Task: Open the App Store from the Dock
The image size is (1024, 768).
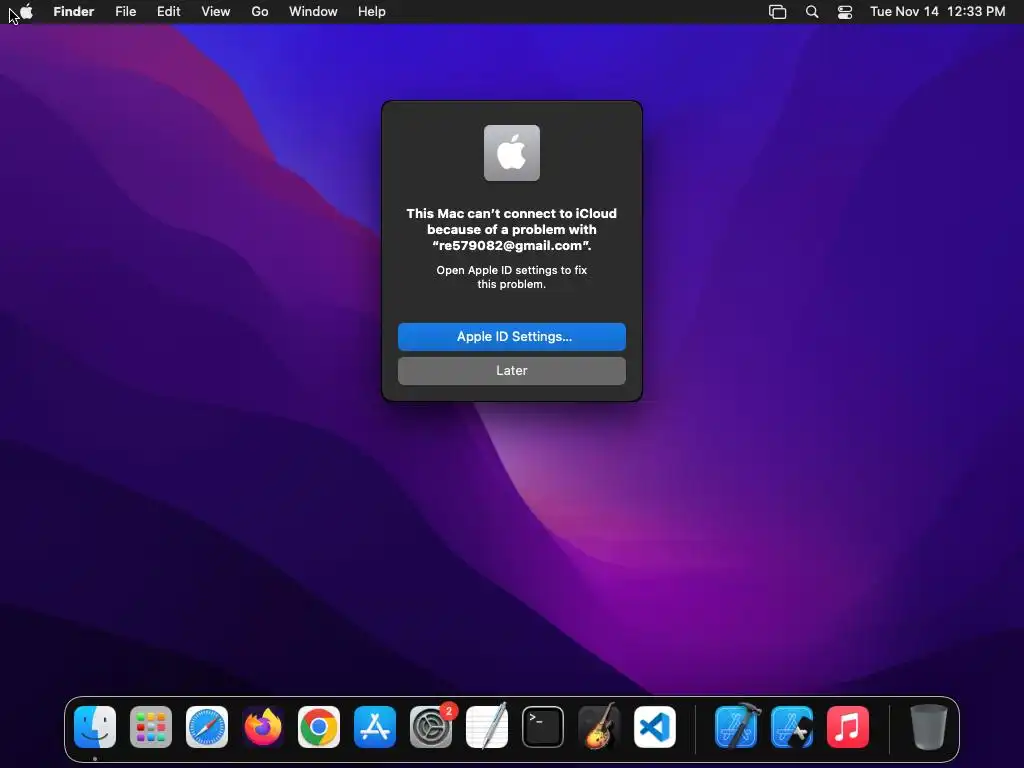Action: pyautogui.click(x=375, y=727)
